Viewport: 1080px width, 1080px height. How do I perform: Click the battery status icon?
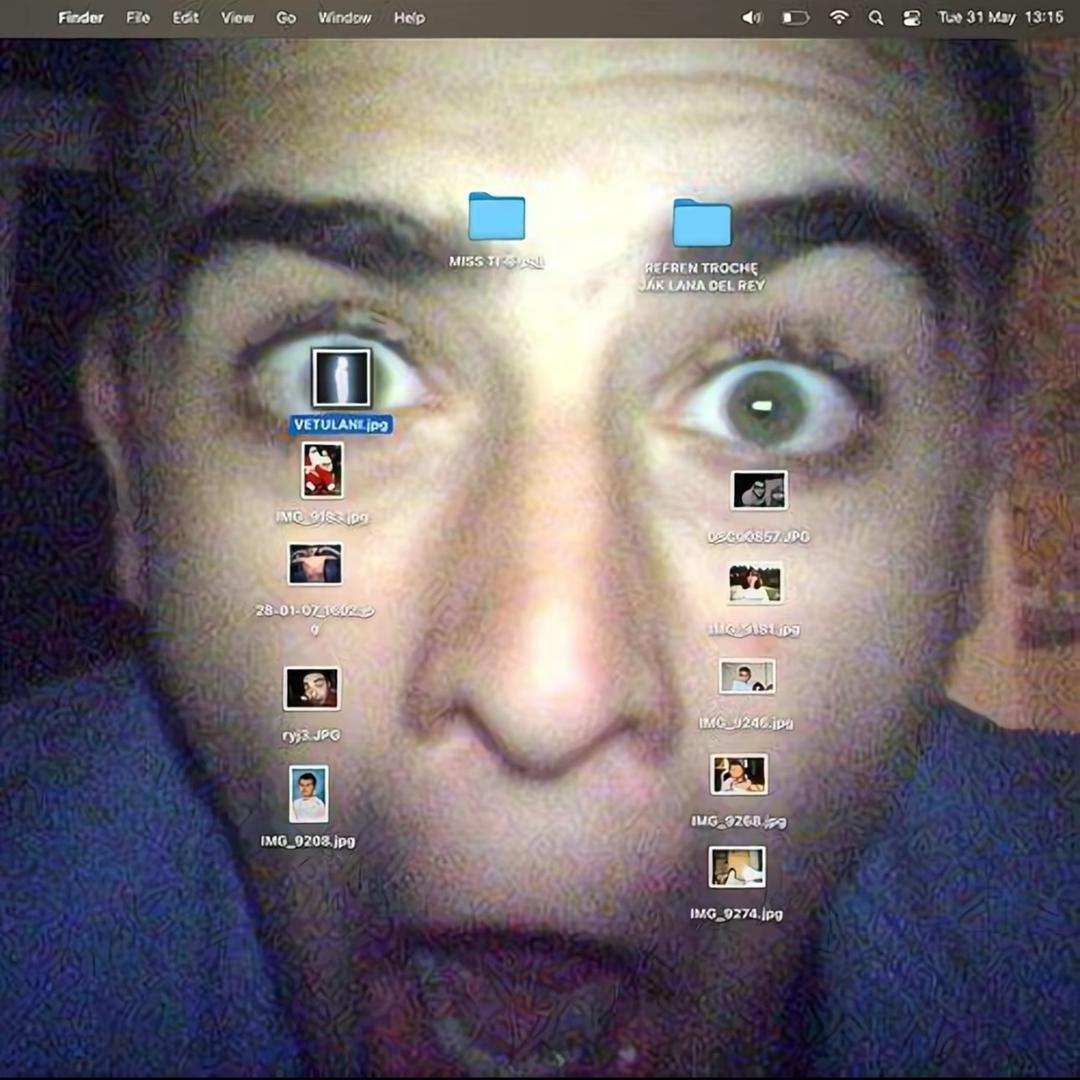click(x=795, y=18)
